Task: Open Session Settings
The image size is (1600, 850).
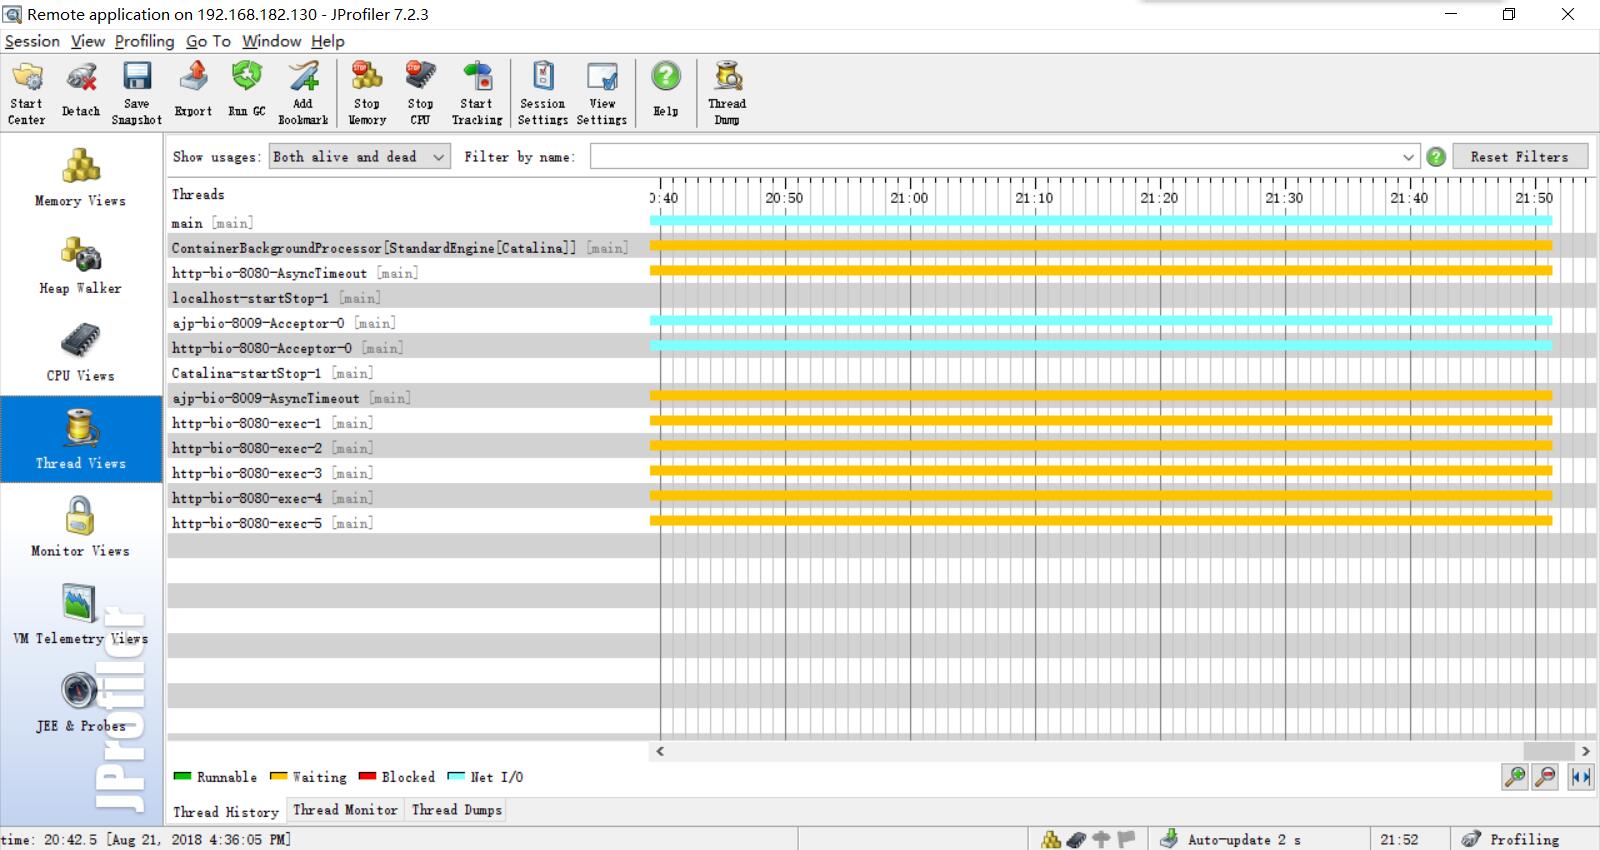Action: tap(543, 93)
